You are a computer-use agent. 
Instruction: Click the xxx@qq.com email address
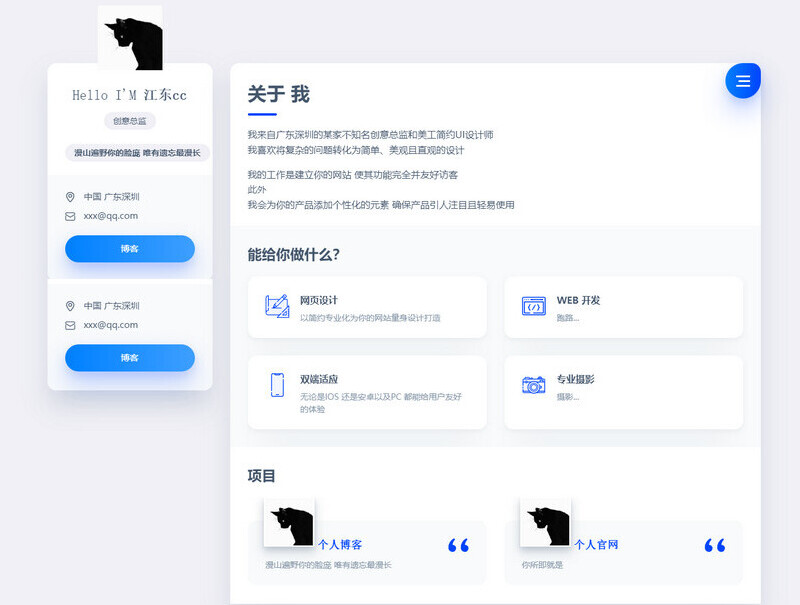coord(111,216)
